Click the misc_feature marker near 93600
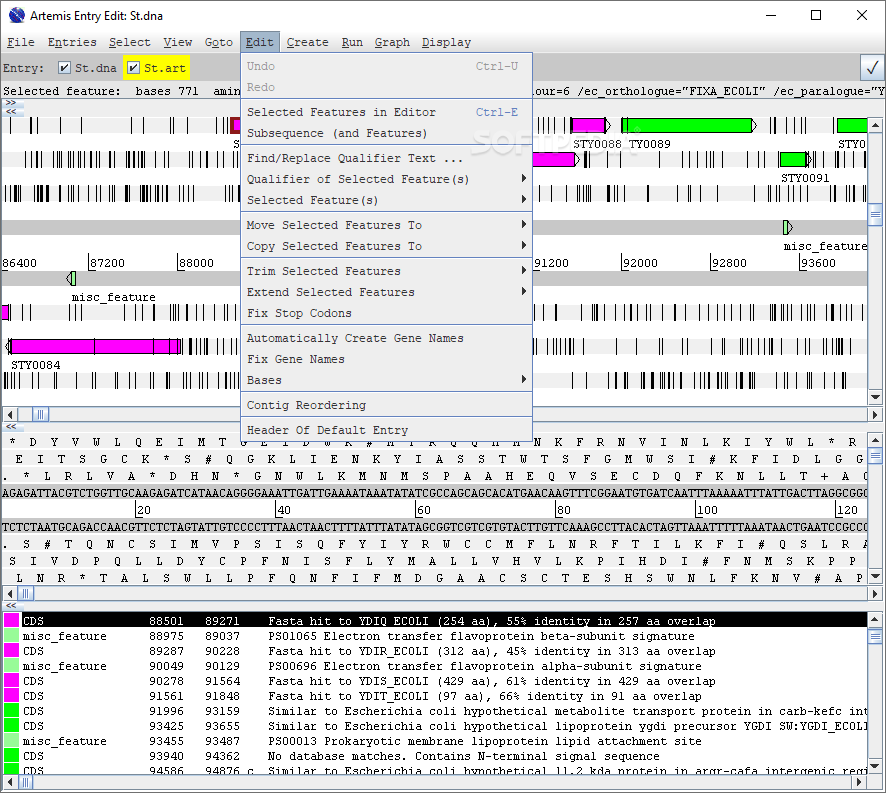This screenshot has width=886, height=793. [788, 227]
